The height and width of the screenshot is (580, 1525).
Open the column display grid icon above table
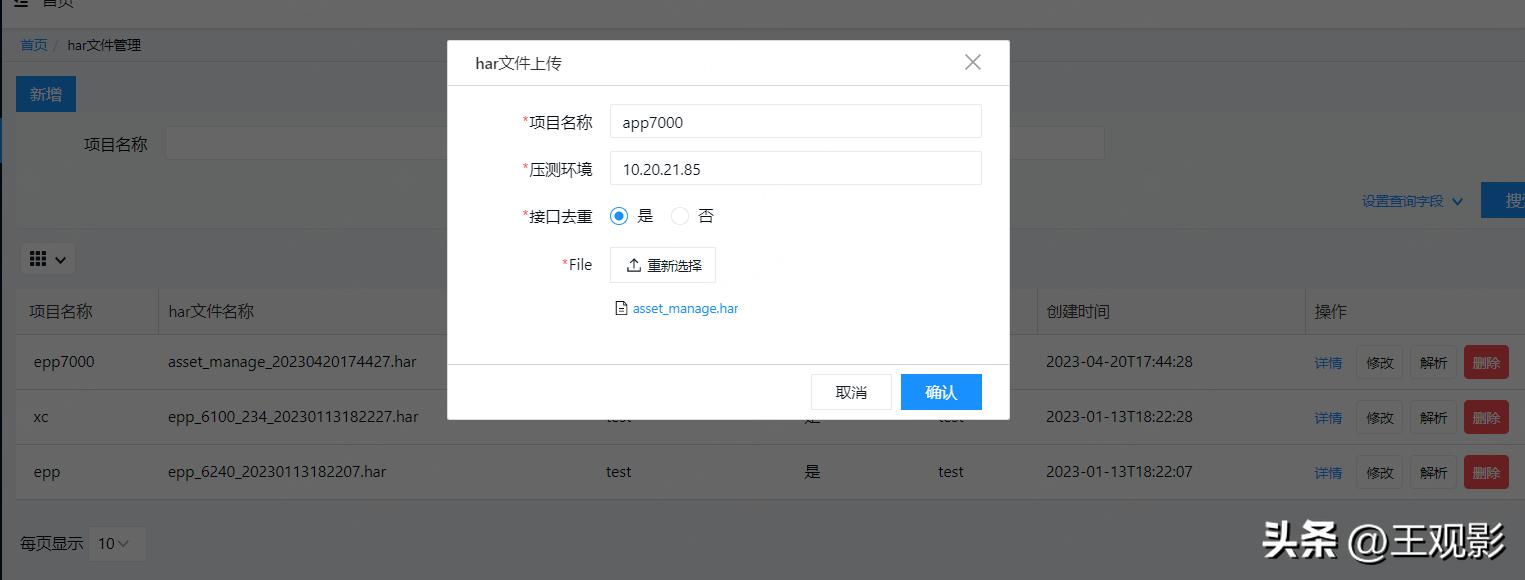(40, 258)
